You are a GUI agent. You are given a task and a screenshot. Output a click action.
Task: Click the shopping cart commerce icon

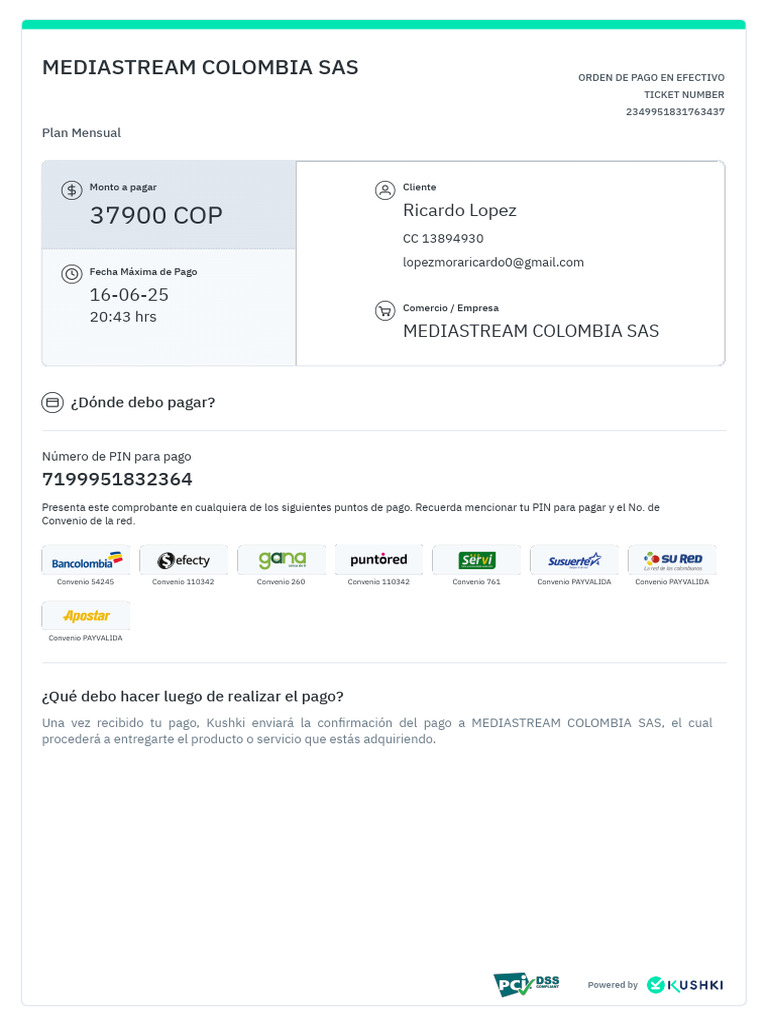click(385, 311)
